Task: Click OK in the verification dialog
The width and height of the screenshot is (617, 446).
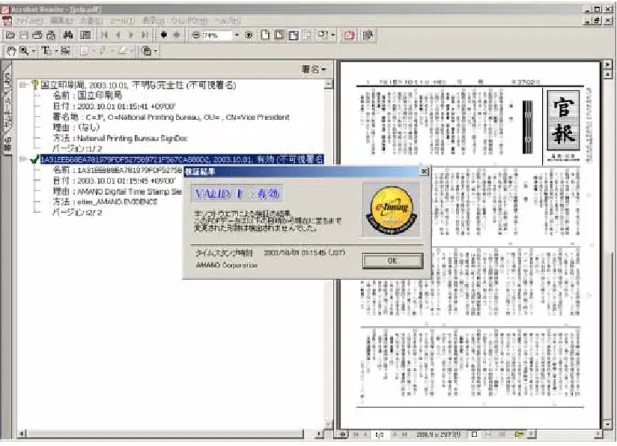Action: click(392, 261)
